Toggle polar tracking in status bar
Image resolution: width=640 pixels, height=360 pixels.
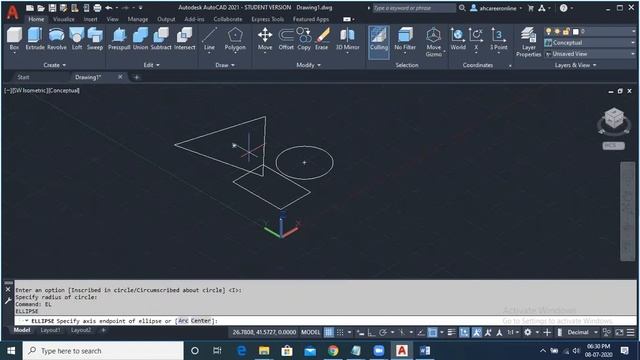[383, 332]
